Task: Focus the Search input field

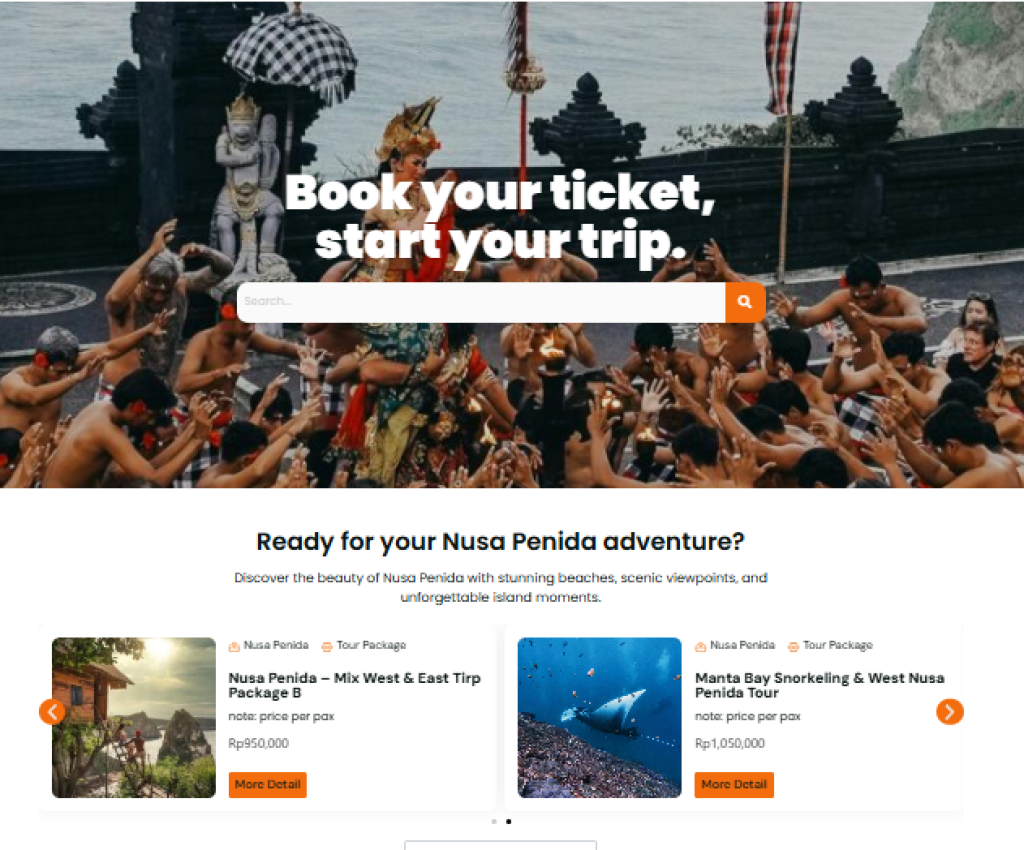Action: pyautogui.click(x=481, y=302)
